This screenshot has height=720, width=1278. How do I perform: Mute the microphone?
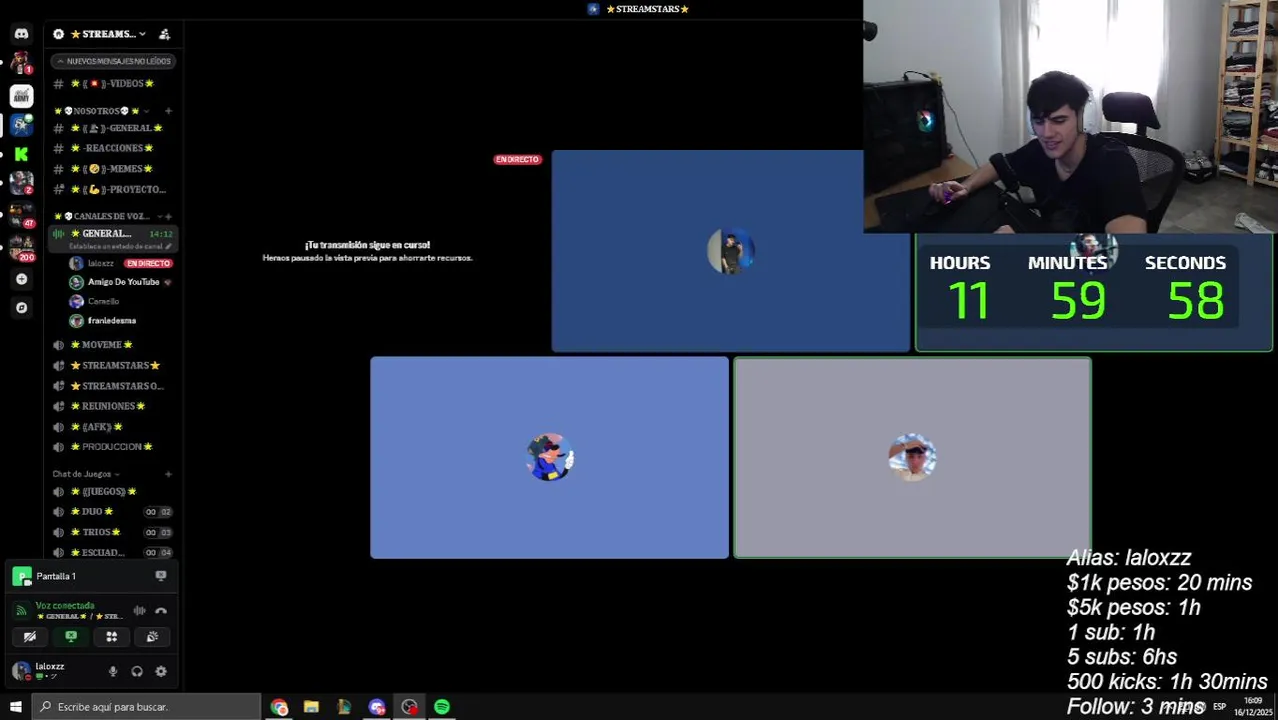113,671
